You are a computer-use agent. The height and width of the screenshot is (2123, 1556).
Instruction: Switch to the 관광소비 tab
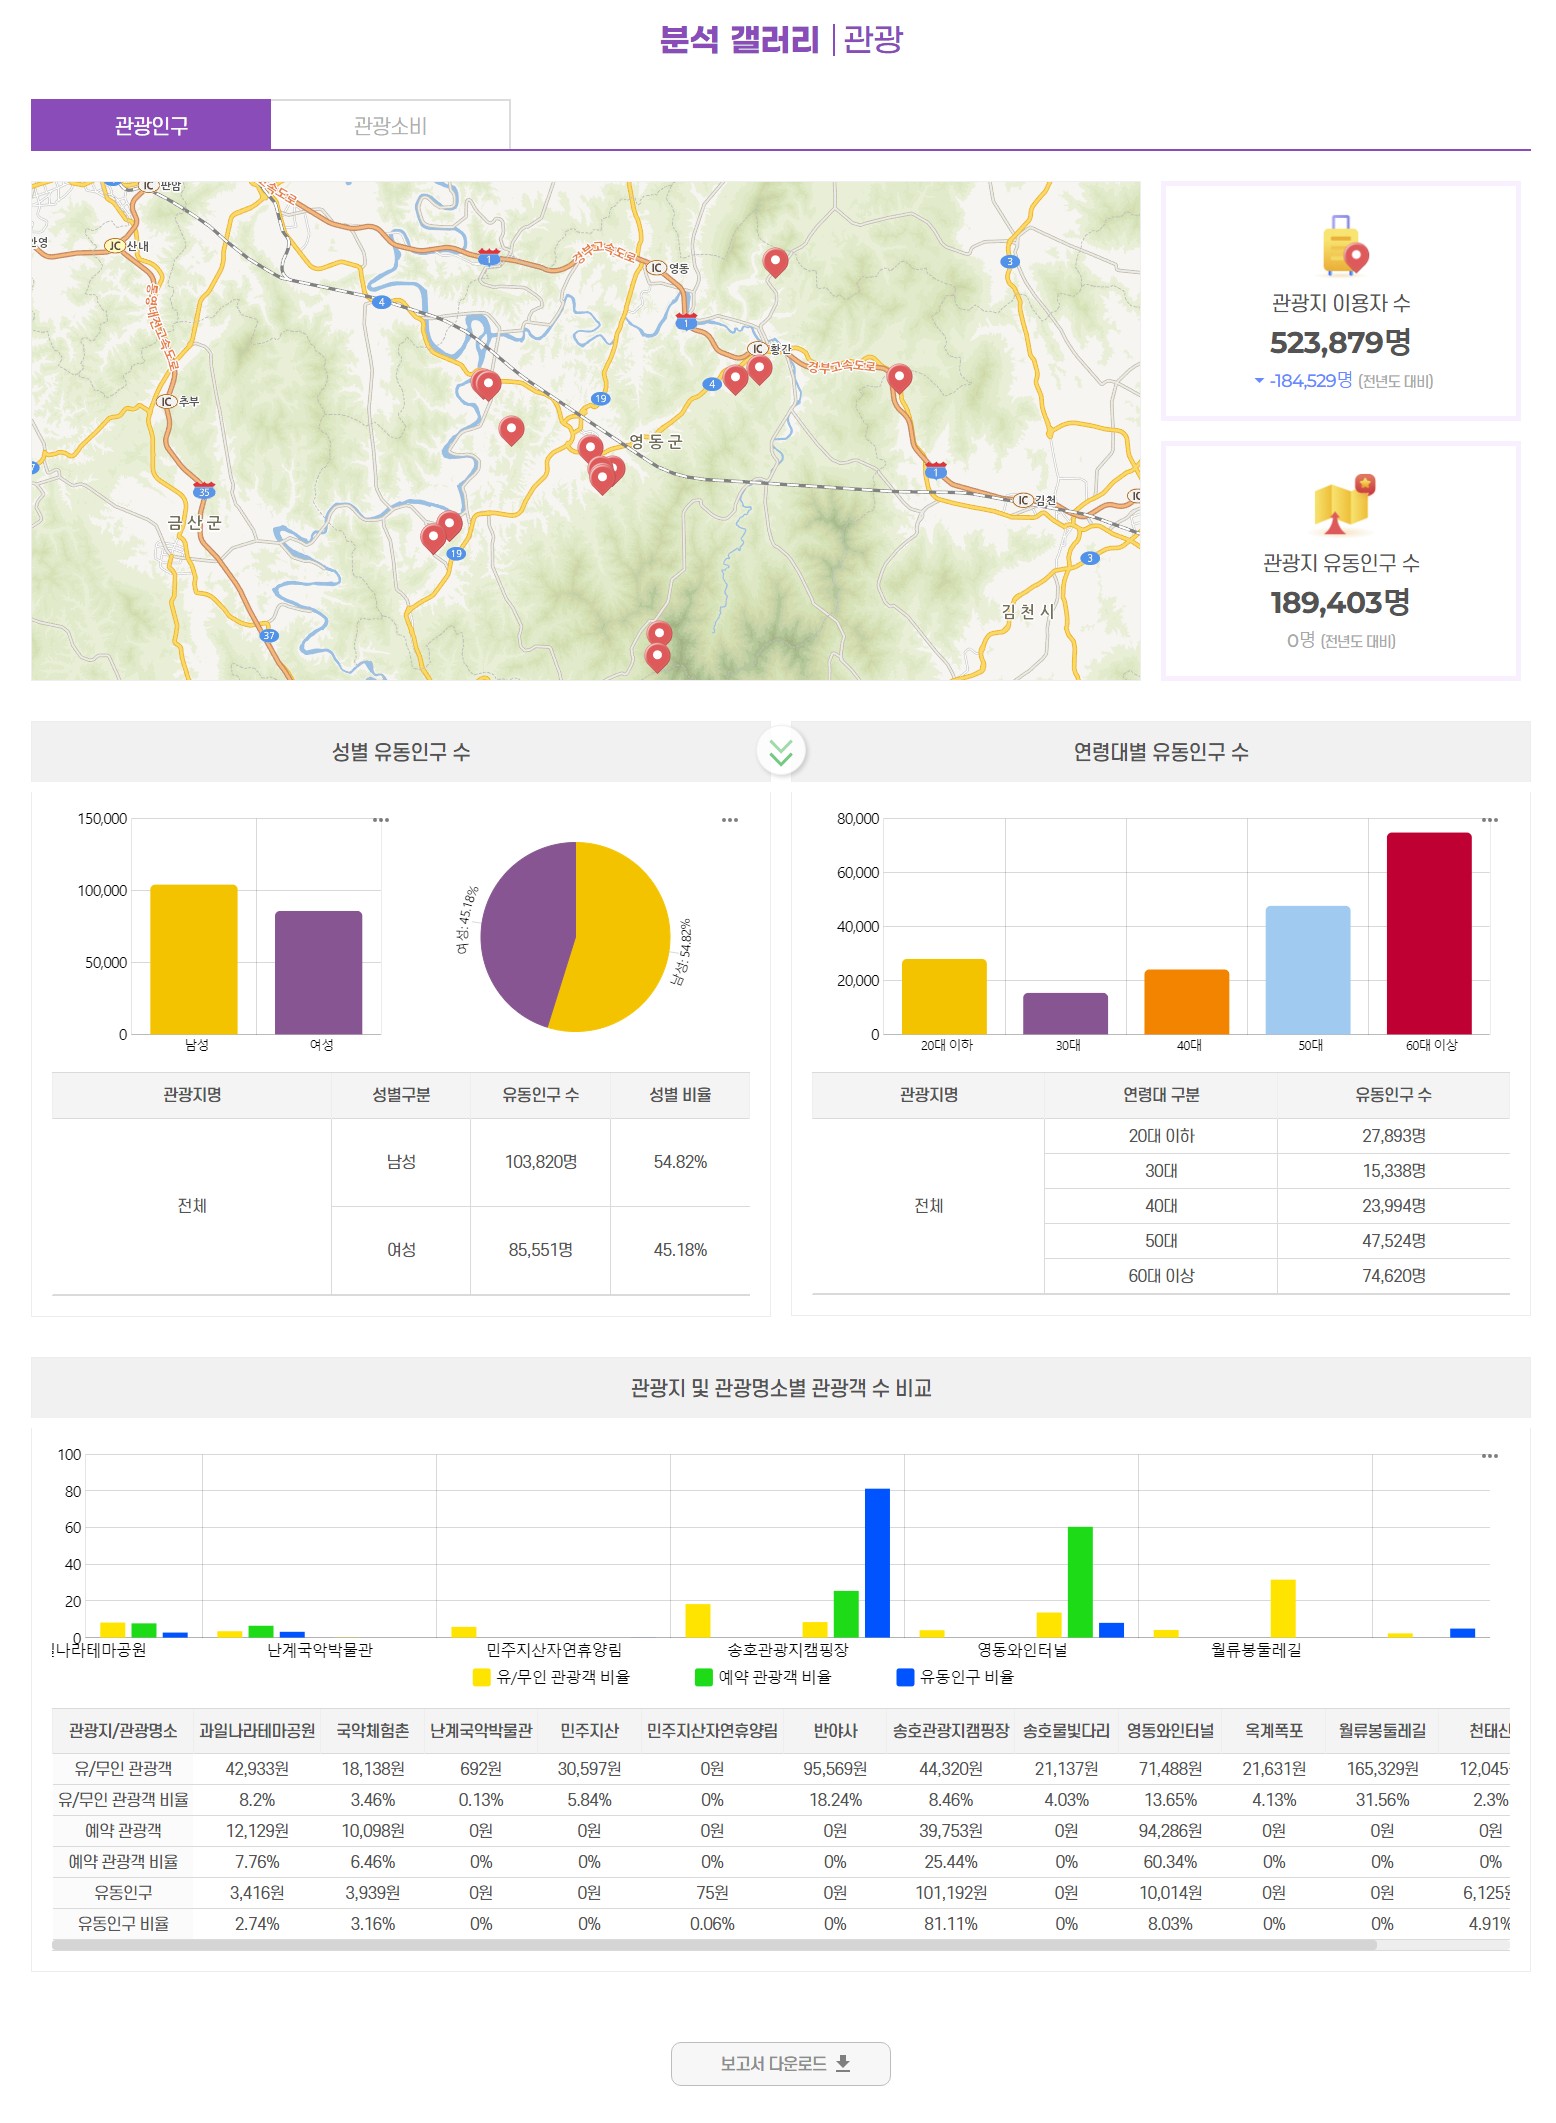(390, 125)
